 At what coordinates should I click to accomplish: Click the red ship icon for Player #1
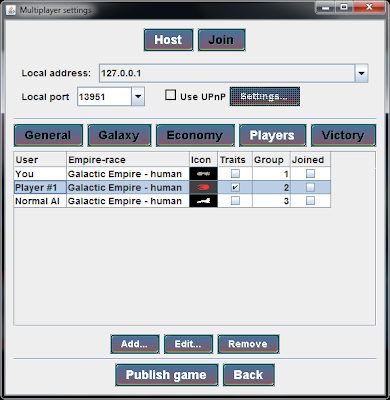pos(203,187)
